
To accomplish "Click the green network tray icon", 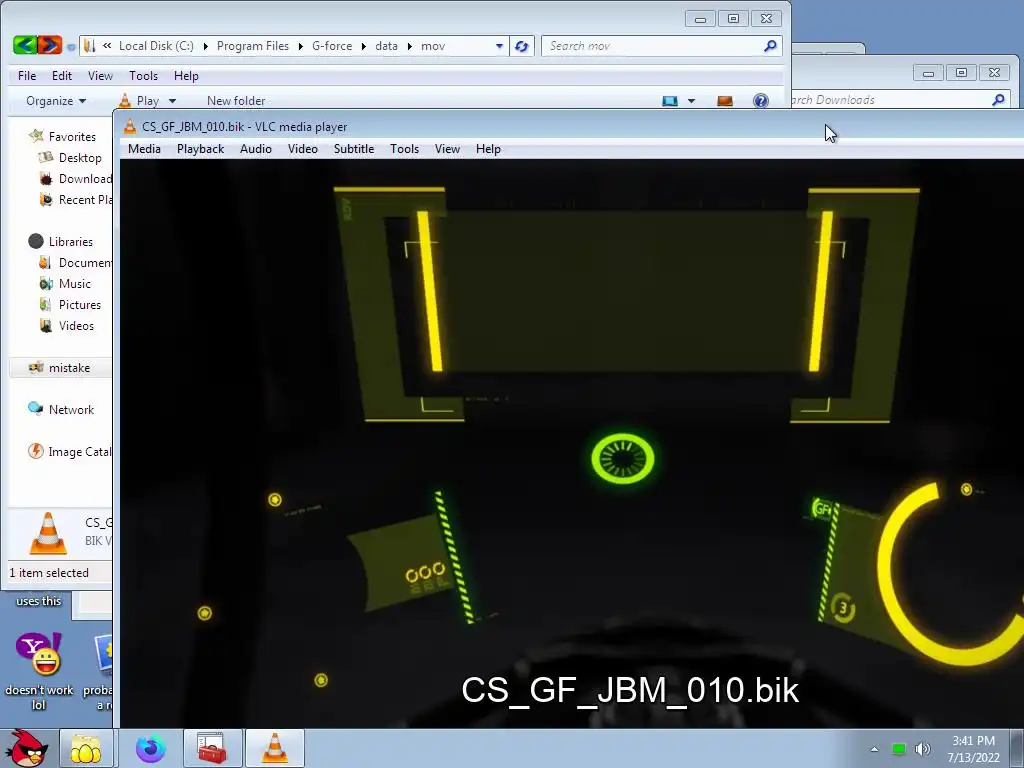I will (899, 749).
